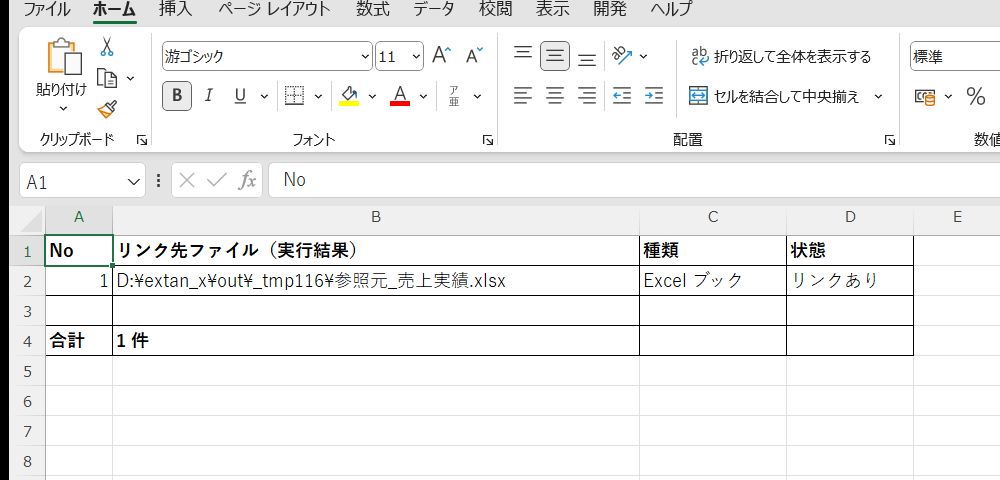
Task: Open alignment group dialog launcher
Action: [890, 140]
